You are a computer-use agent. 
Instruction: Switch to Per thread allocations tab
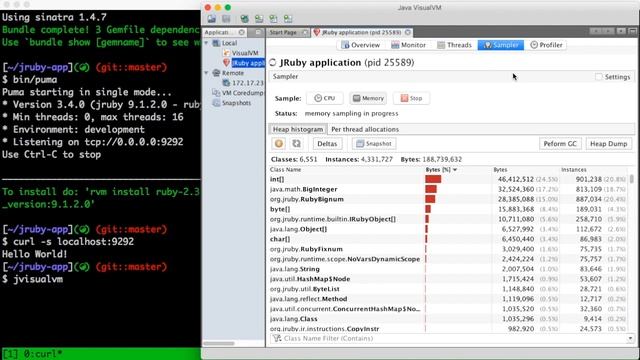click(x=365, y=129)
